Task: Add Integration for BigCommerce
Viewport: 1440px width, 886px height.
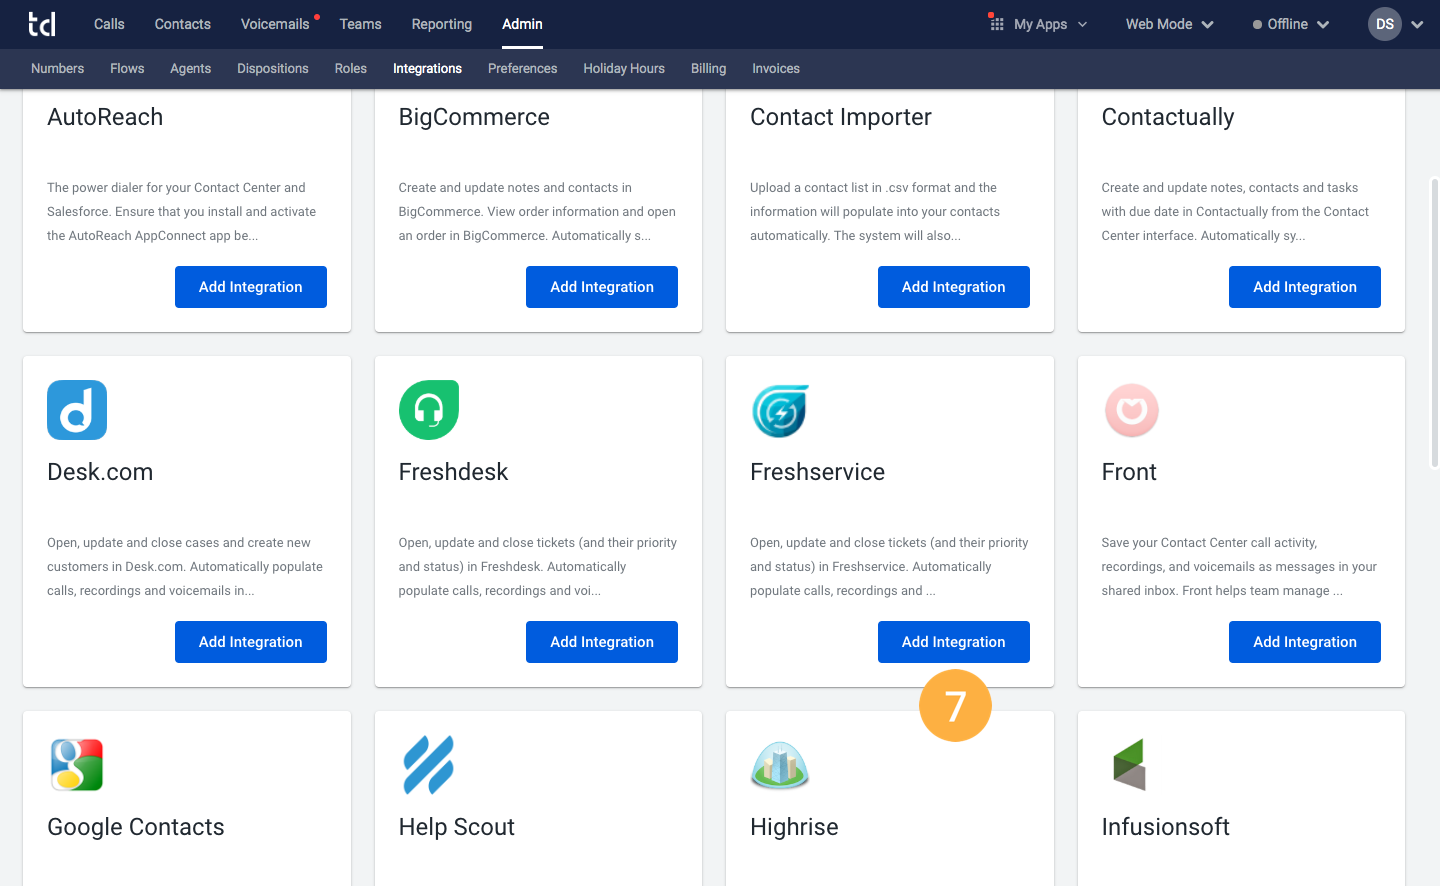Action: pos(602,287)
